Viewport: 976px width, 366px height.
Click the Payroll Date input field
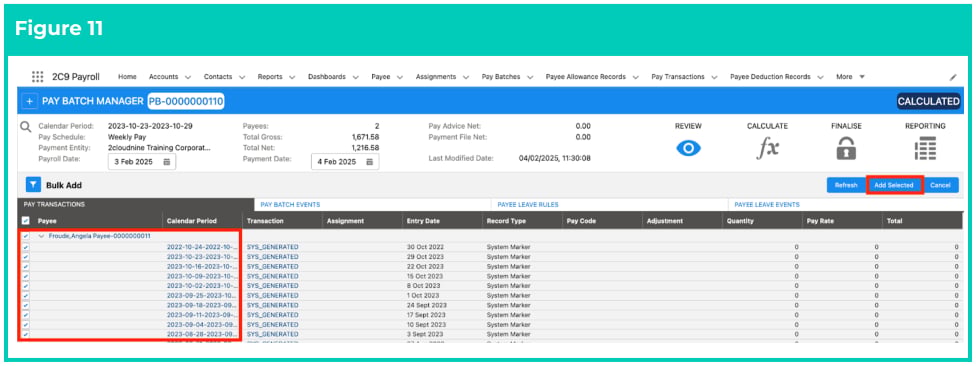(x=142, y=162)
